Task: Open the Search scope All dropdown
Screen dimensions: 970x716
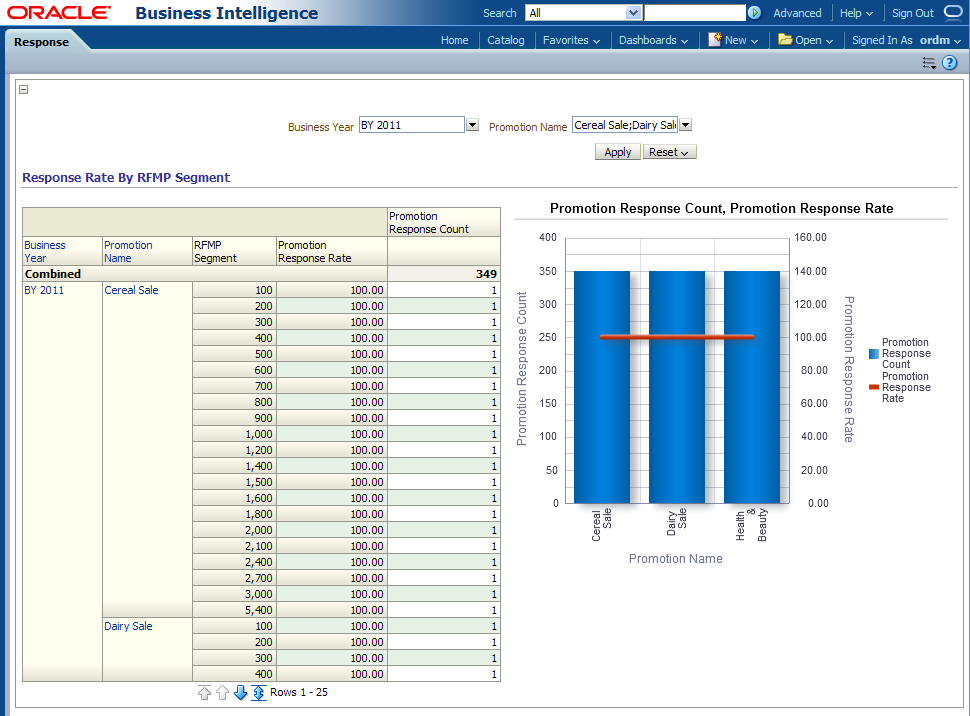Action: click(633, 13)
